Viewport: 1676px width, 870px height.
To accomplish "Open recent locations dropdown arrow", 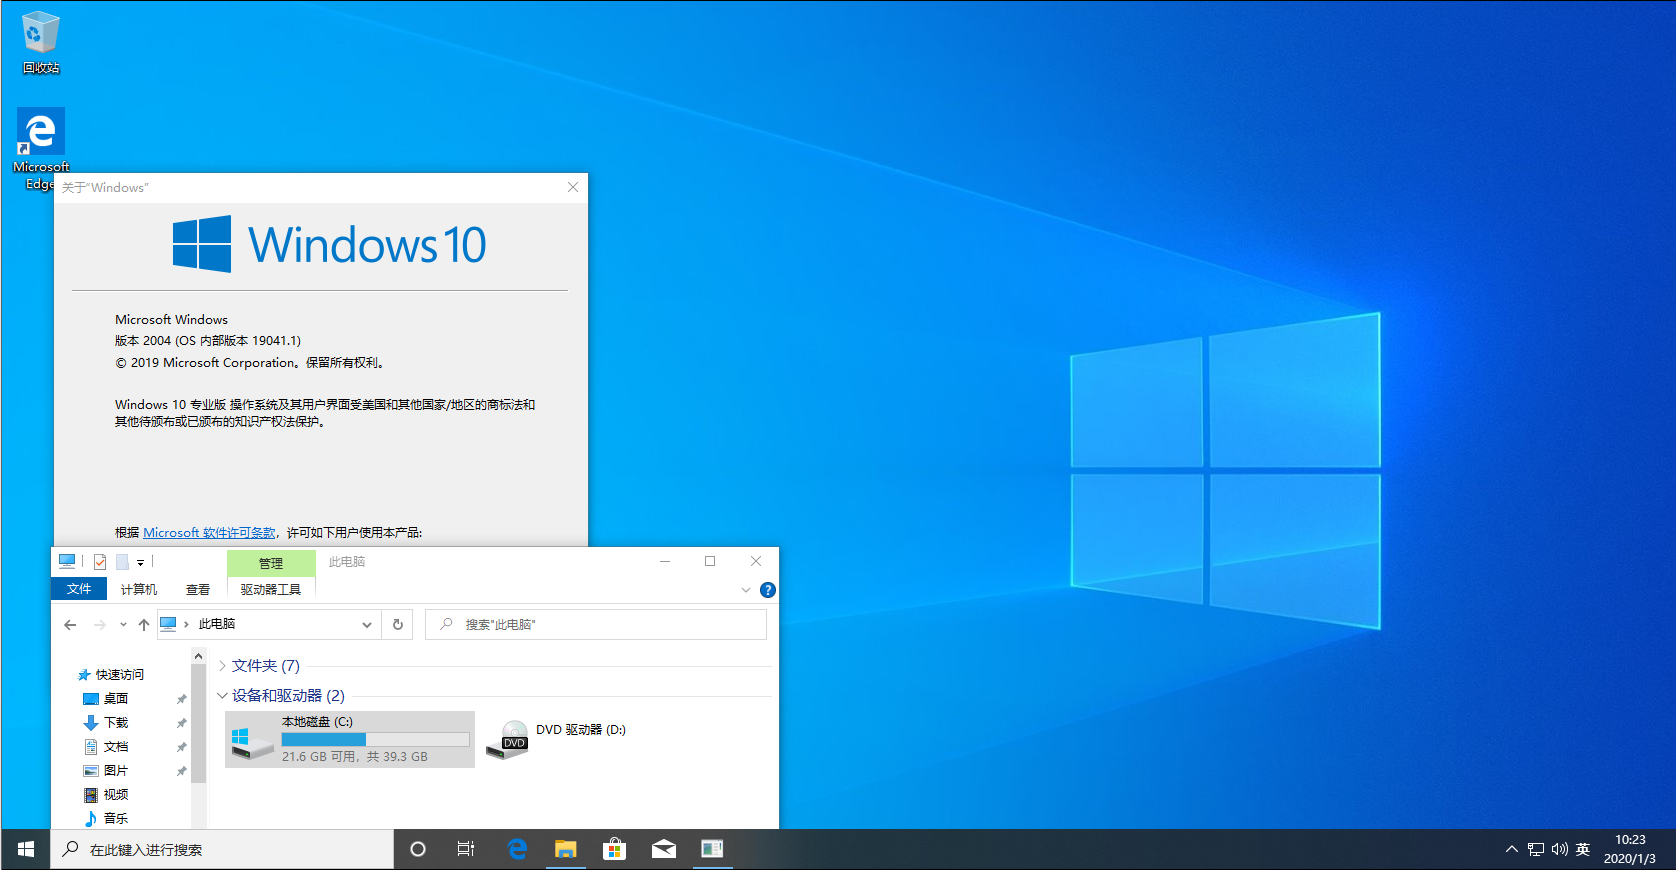I will [x=123, y=625].
